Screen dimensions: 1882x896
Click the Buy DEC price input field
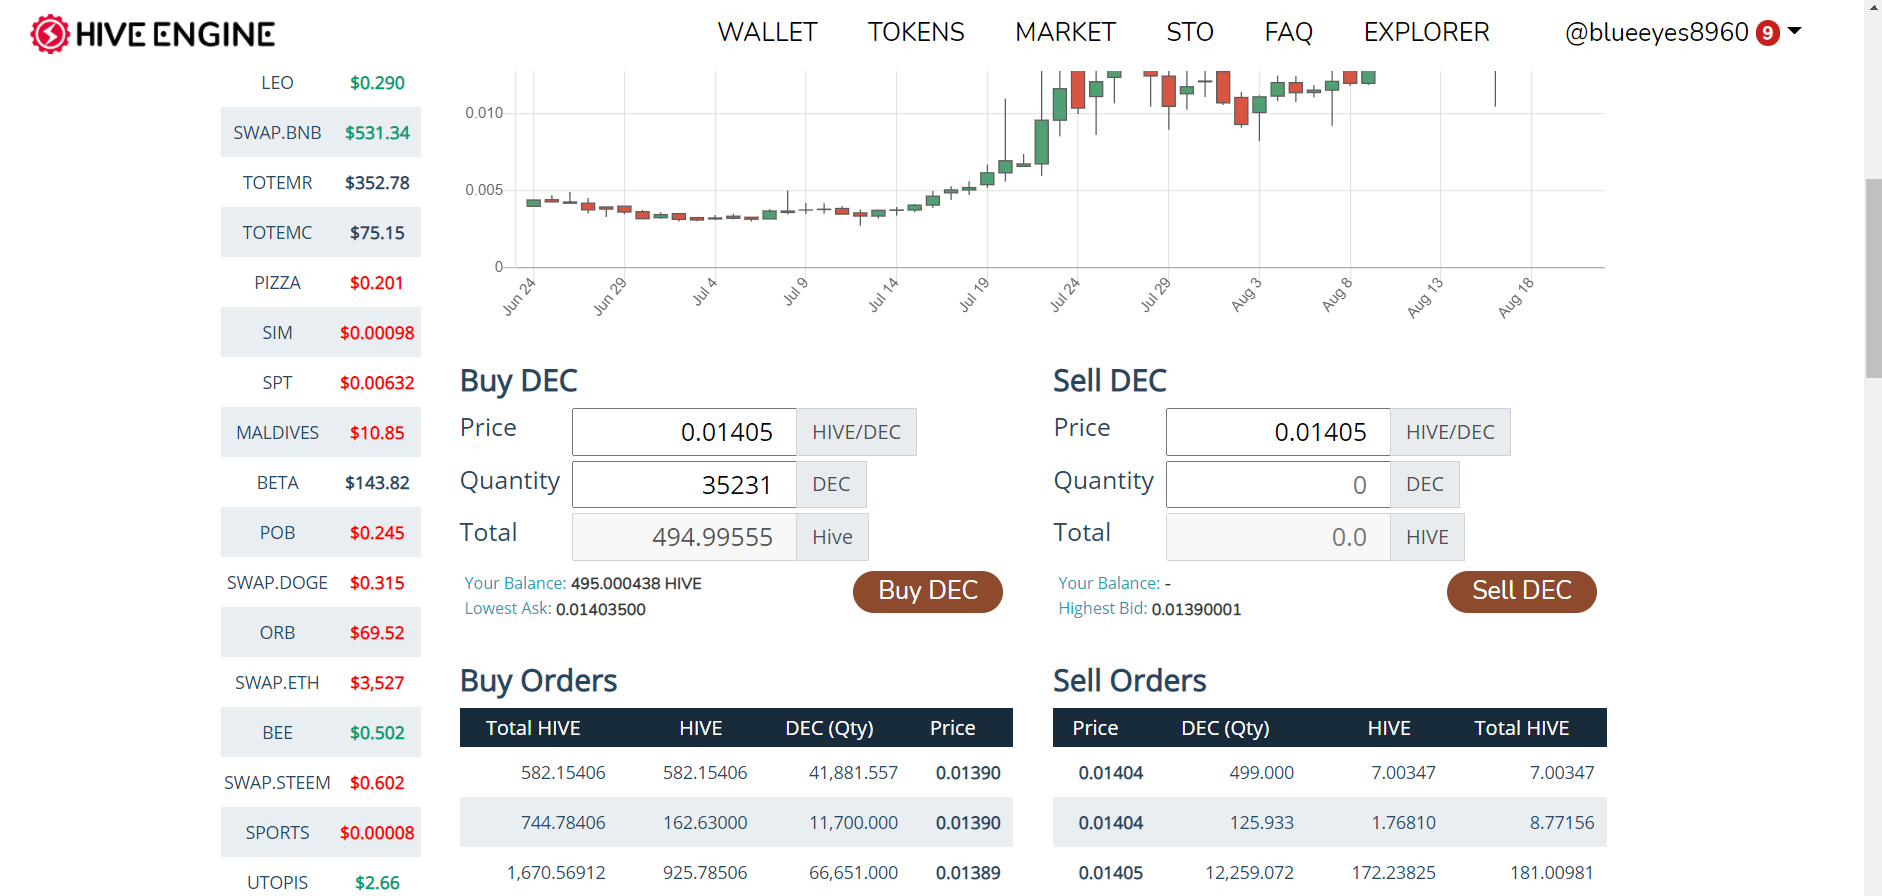(x=684, y=432)
